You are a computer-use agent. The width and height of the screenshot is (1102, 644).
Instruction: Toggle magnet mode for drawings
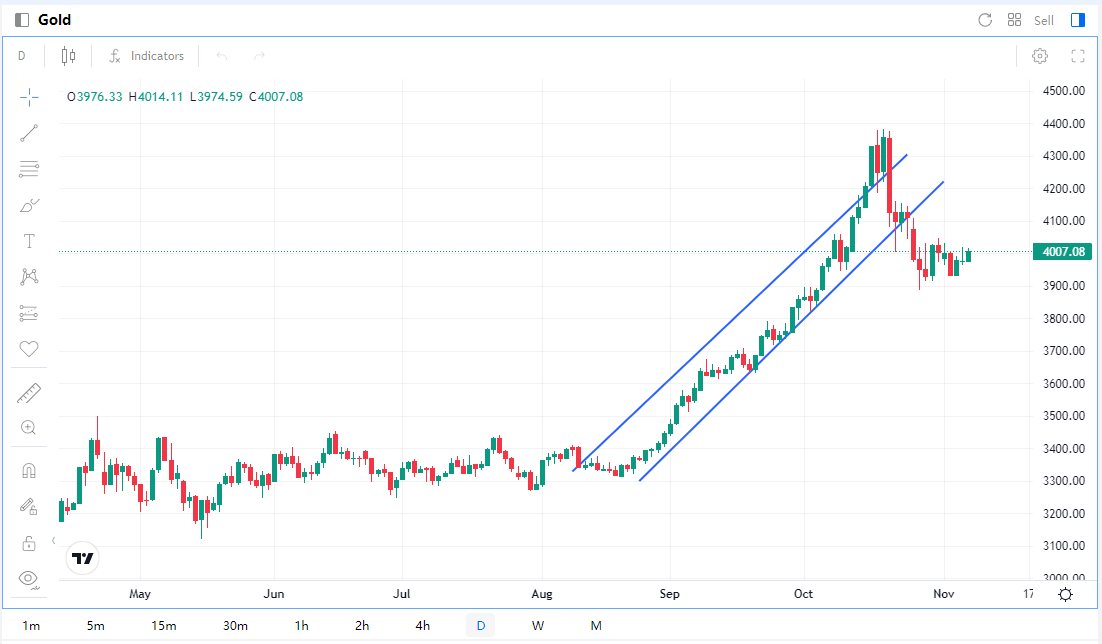click(x=29, y=470)
